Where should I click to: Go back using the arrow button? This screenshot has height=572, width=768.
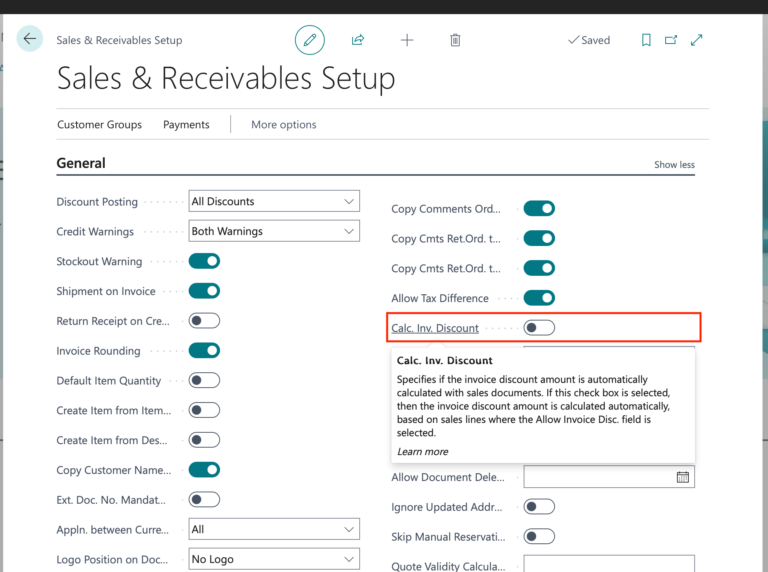point(29,38)
